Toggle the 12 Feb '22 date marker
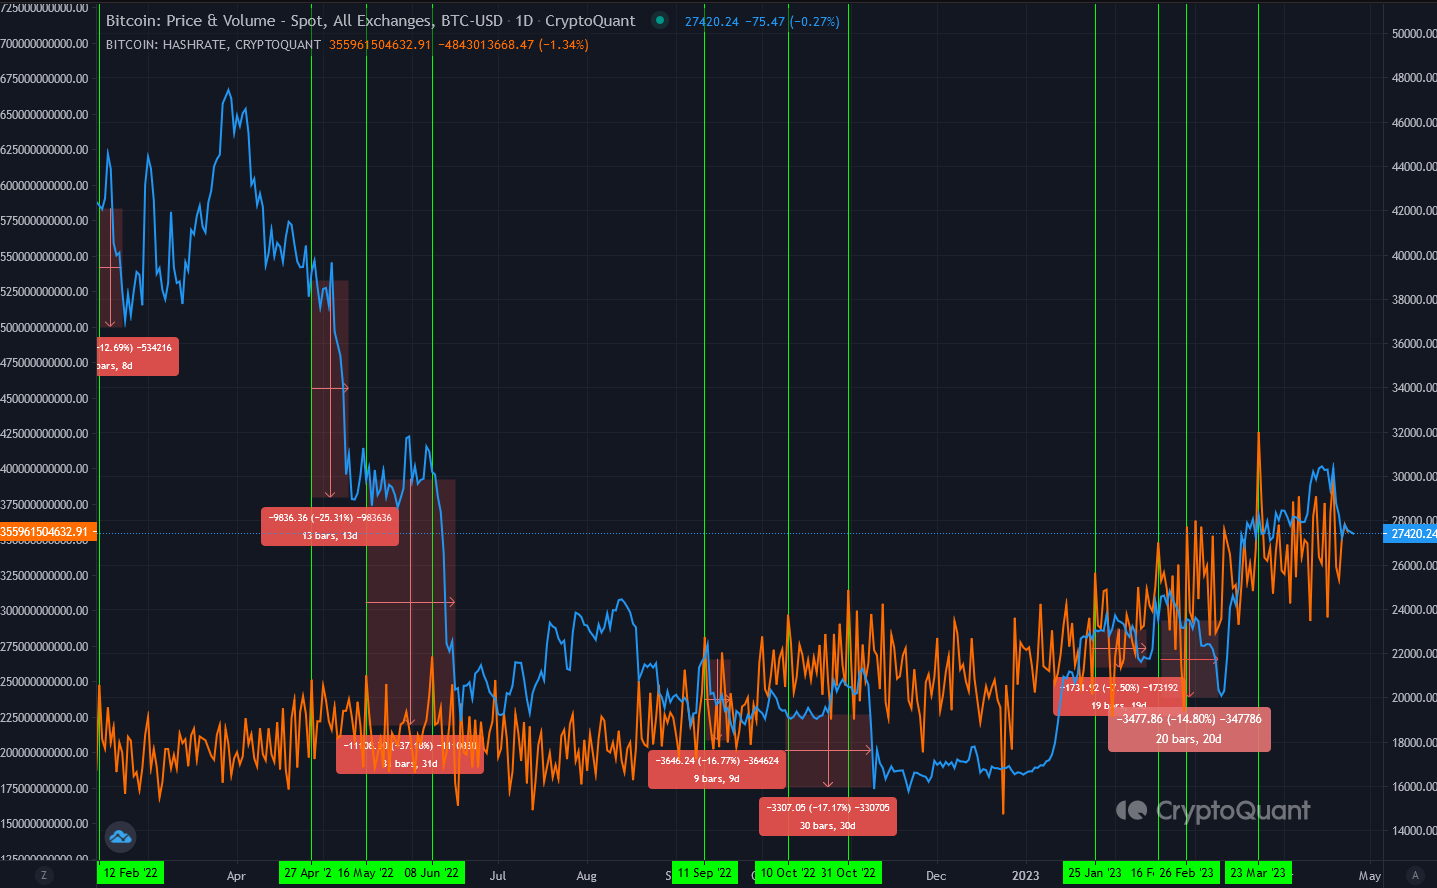Viewport: 1437px width, 888px height. point(129,872)
